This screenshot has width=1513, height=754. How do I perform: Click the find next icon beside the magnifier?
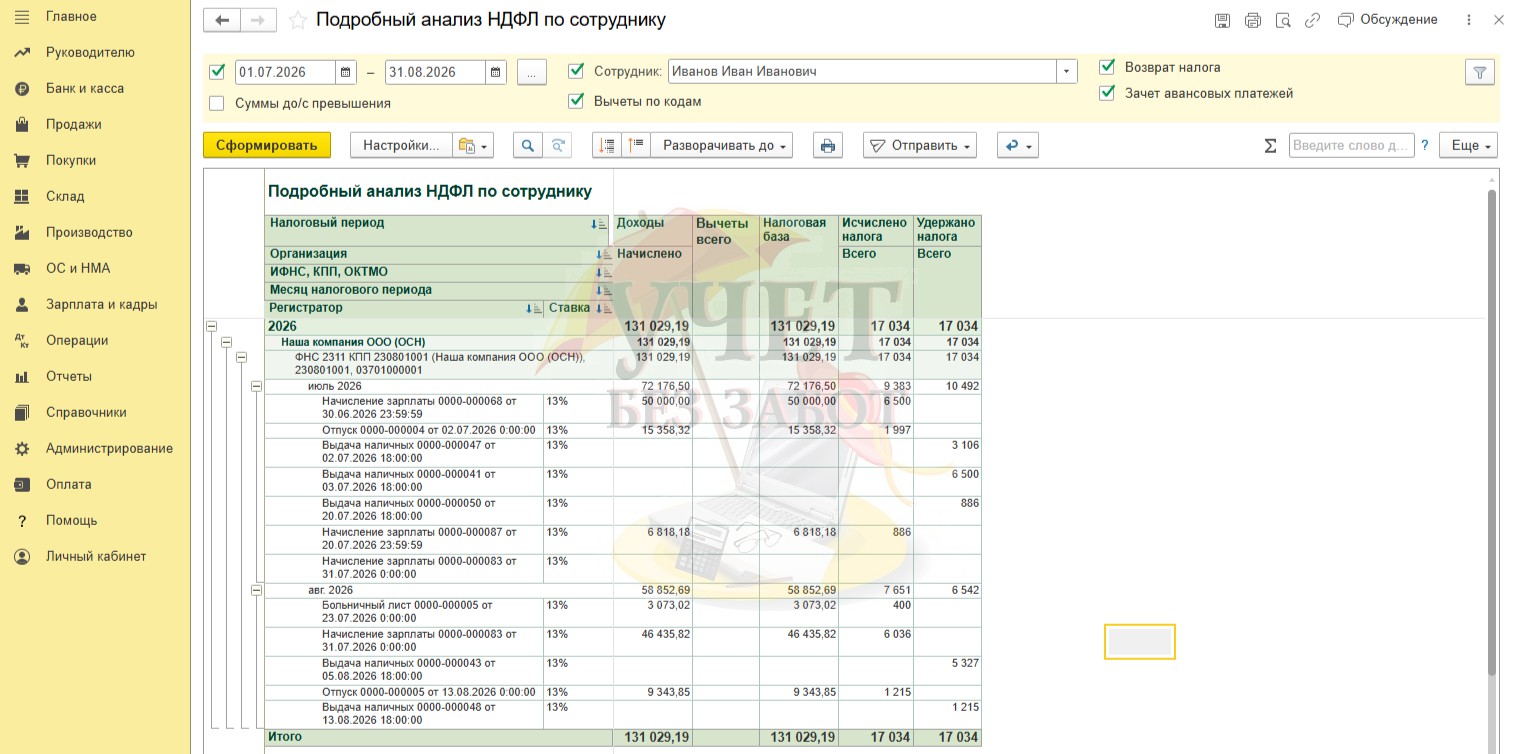point(558,145)
